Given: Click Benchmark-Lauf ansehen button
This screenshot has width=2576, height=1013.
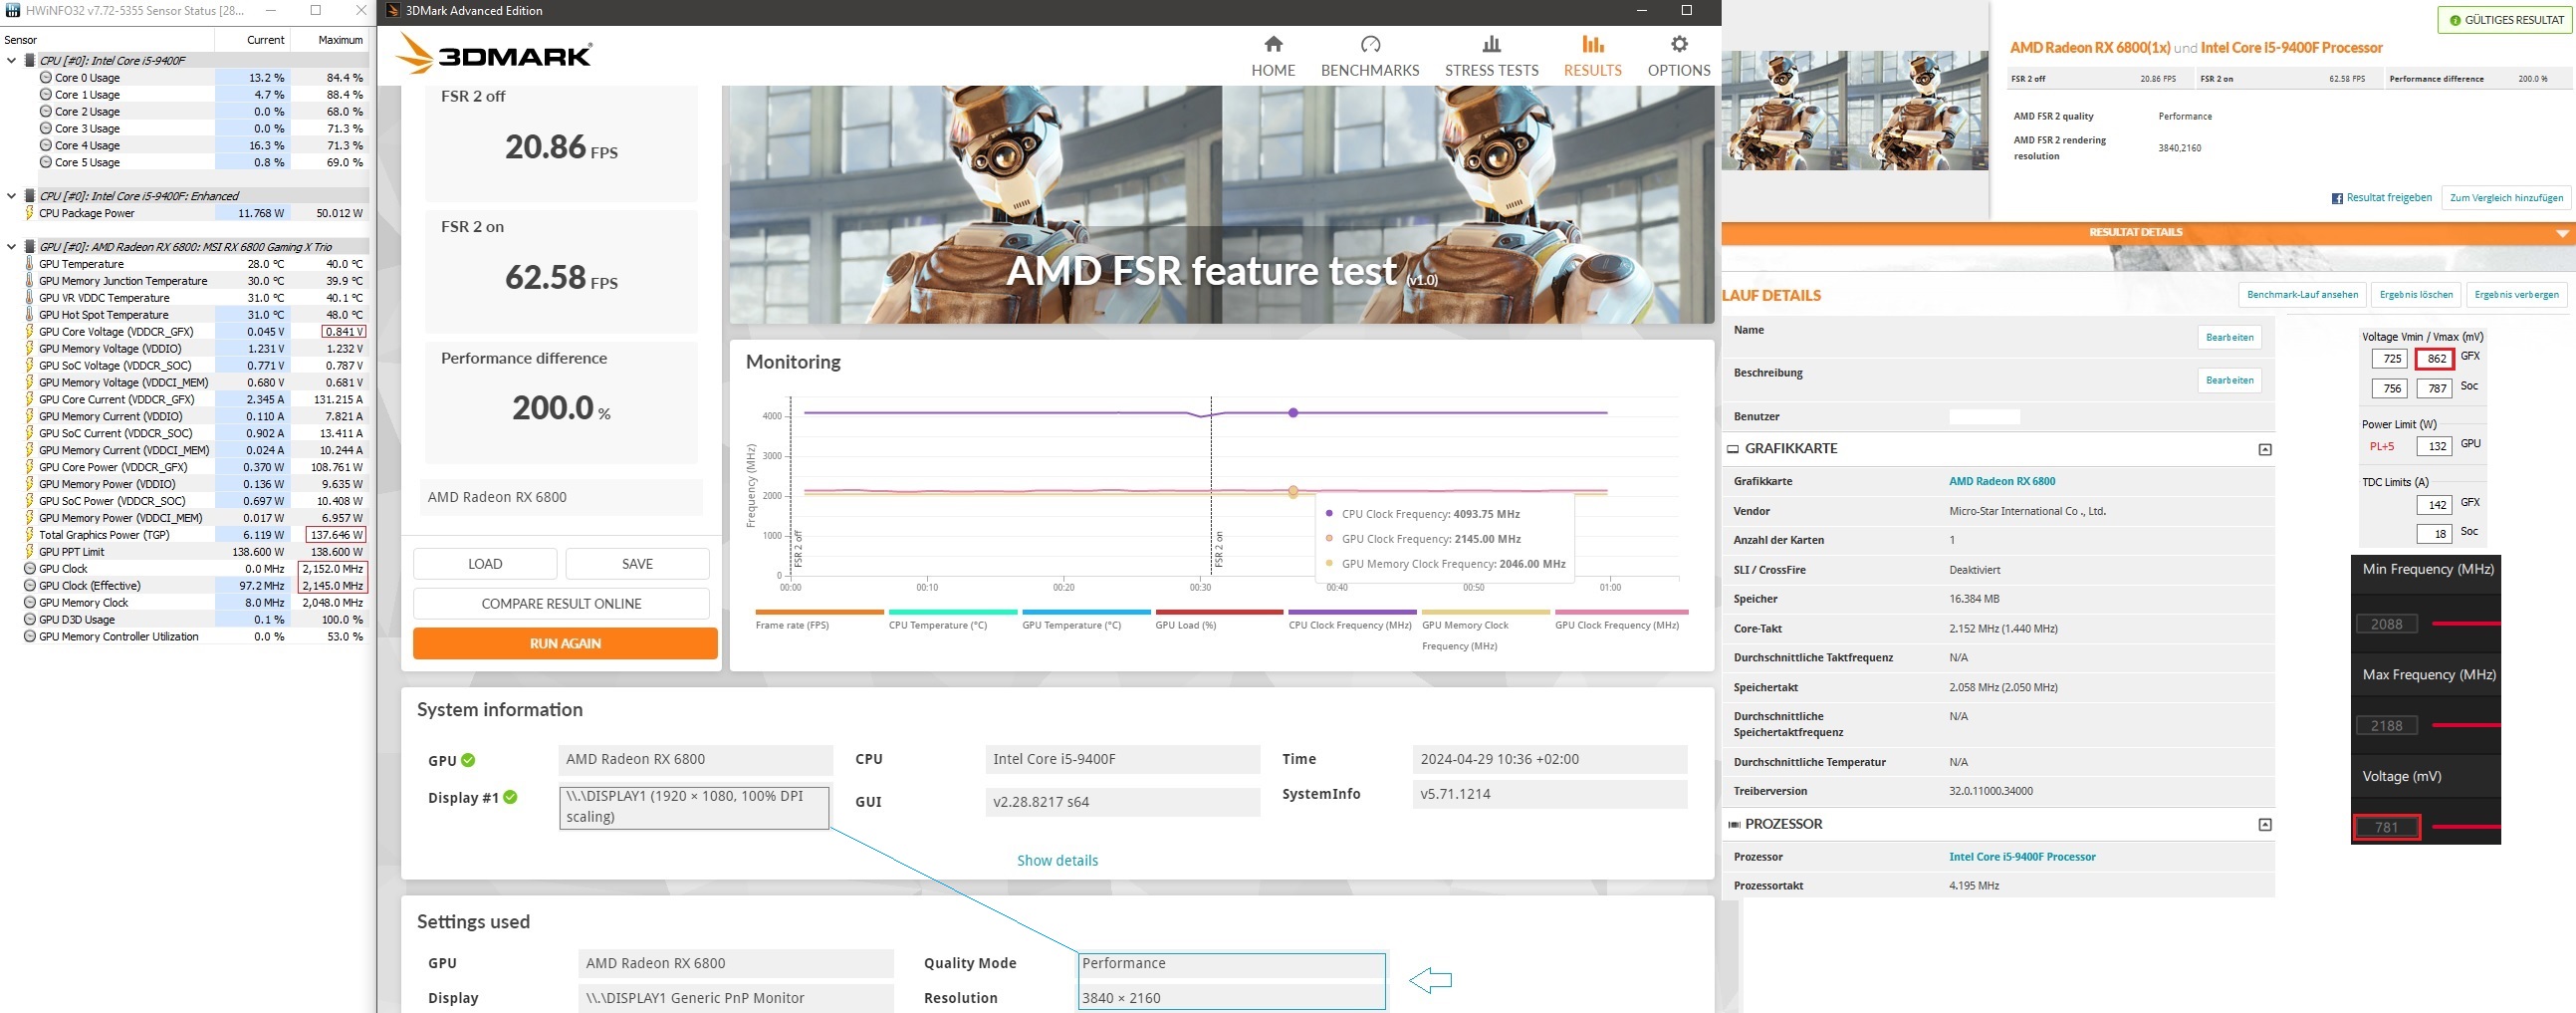Looking at the screenshot, I should [x=2302, y=295].
